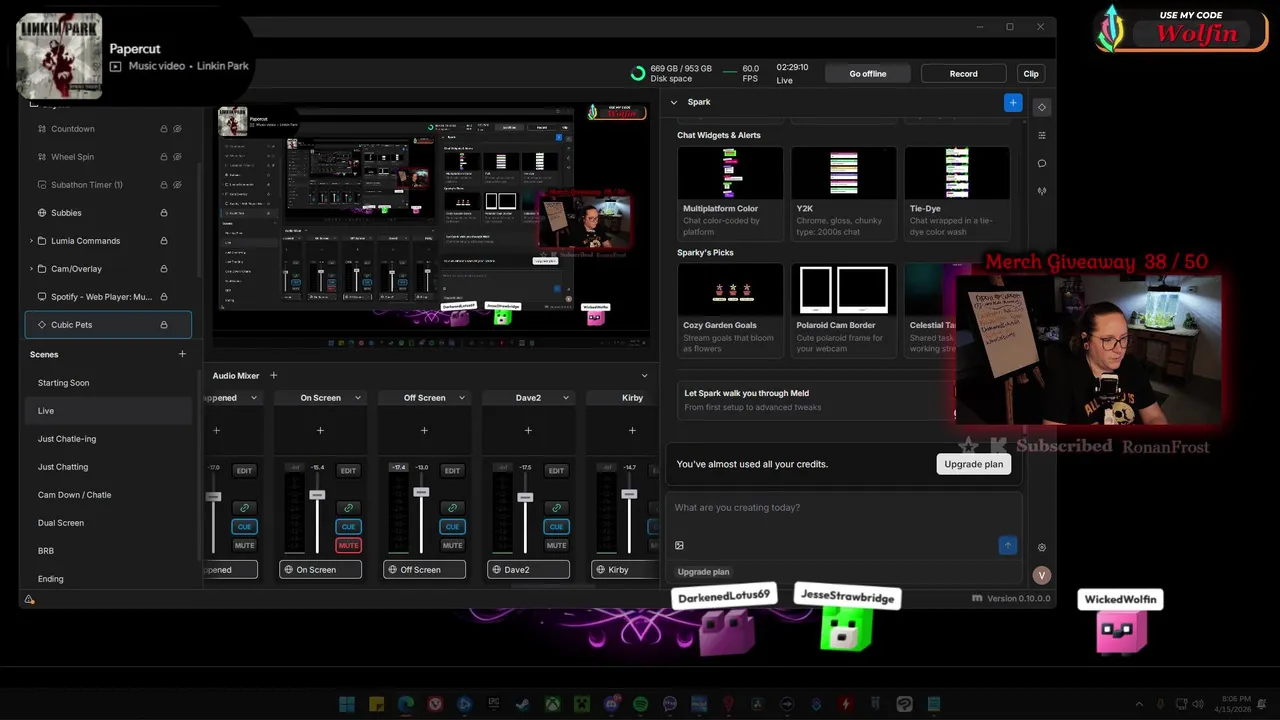Toggle visibility of Wheel Spin layer
Screen dimensions: 1280x720
click(x=177, y=157)
